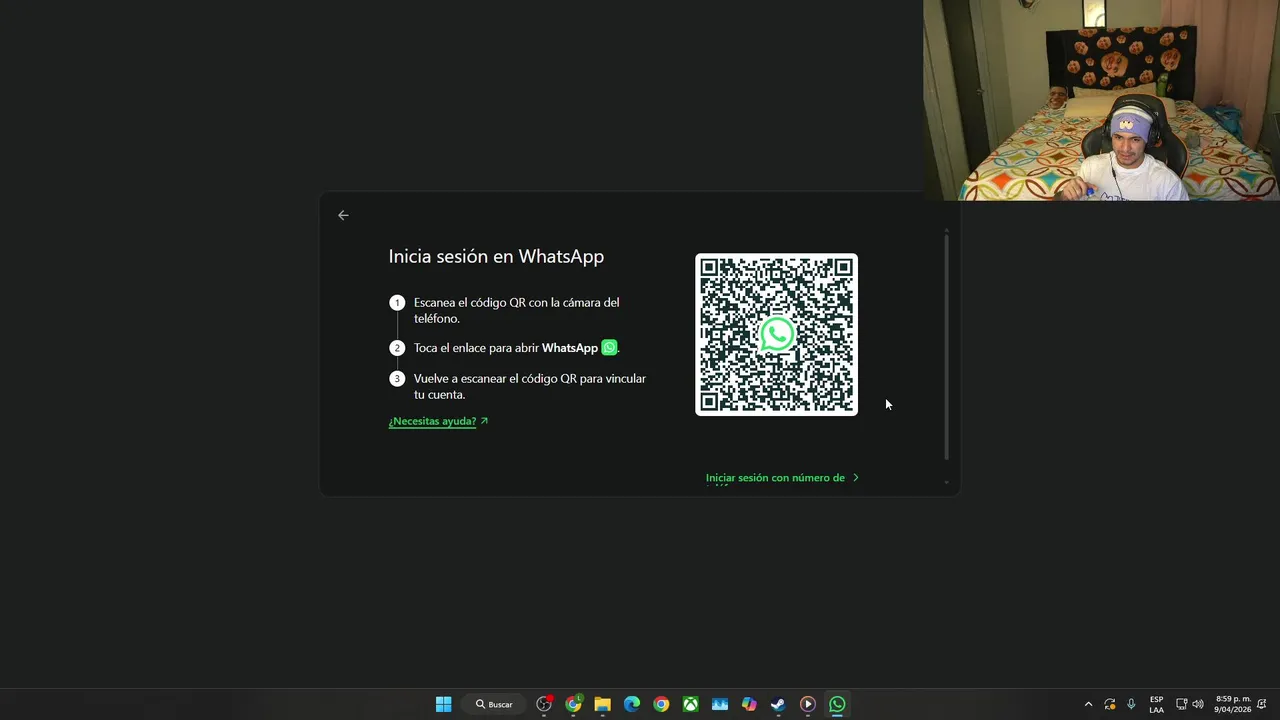Click the chevron beside Iniciar sesión con número

tap(855, 478)
